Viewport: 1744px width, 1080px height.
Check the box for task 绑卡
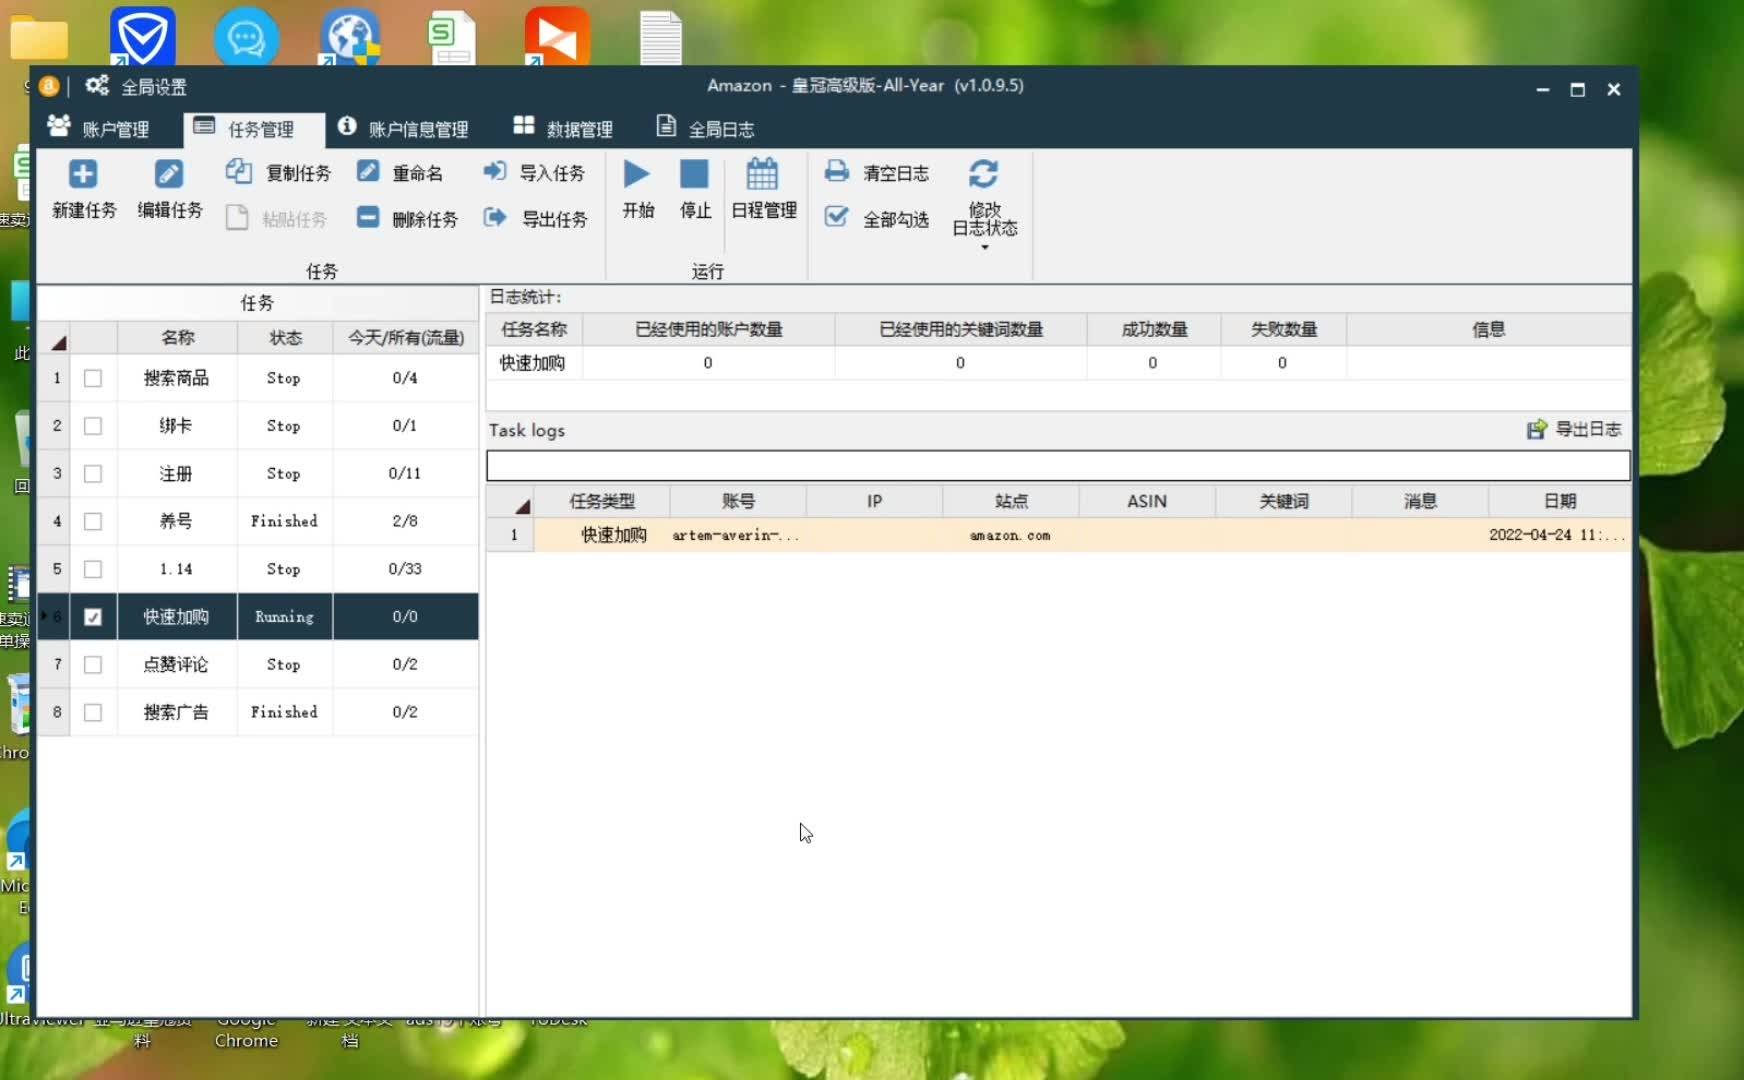pyautogui.click(x=93, y=426)
